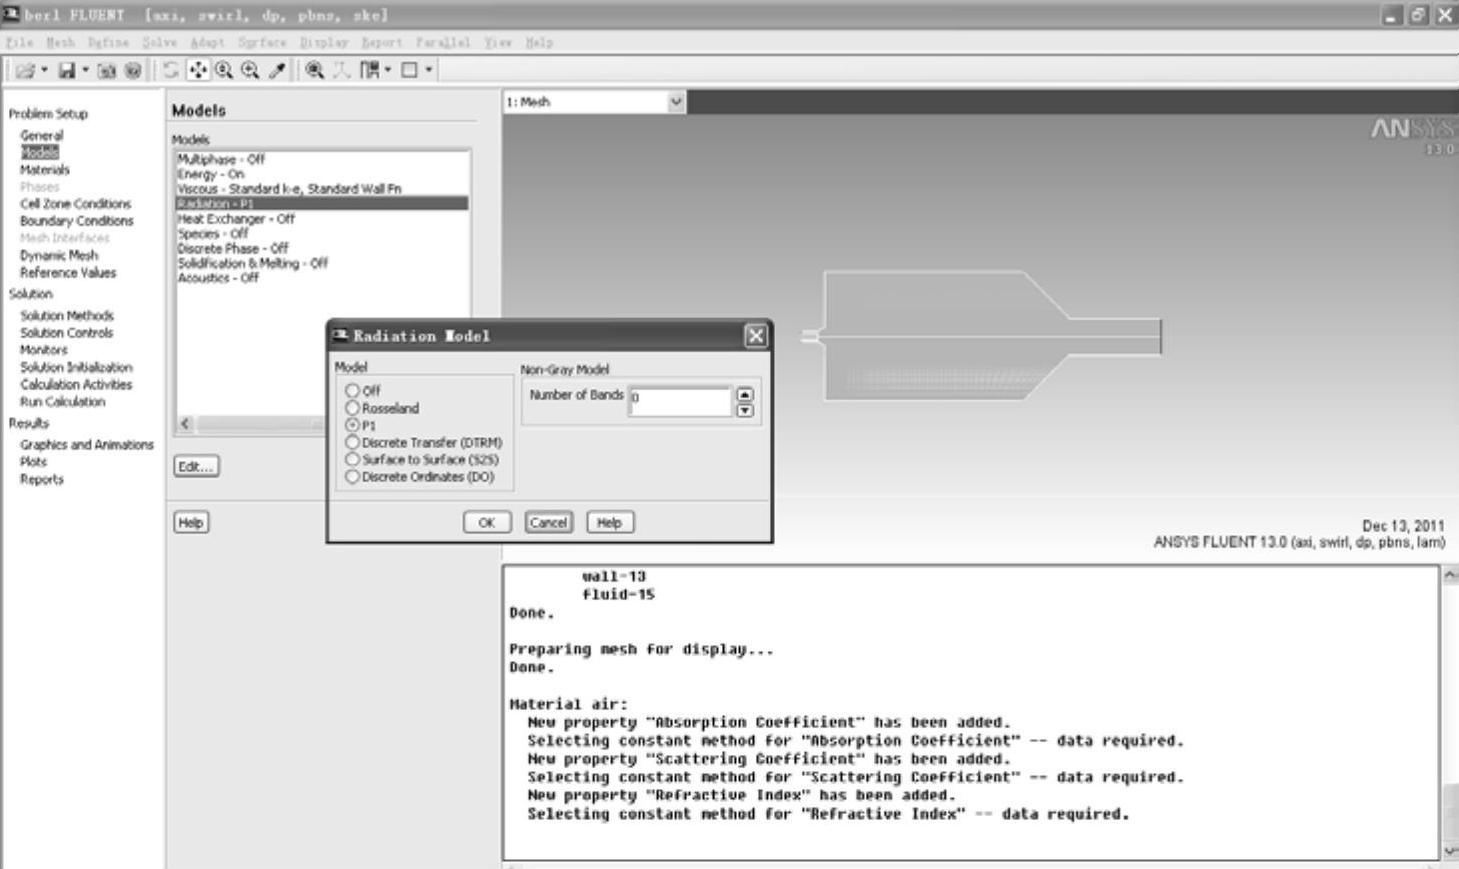1459x869 pixels.
Task: Expand dropdown arrow beside open file icon
Action: [44, 70]
